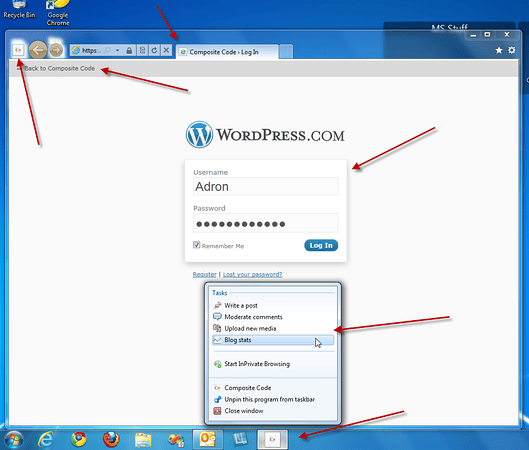Stop loading with the X icon in address bar

pos(166,50)
